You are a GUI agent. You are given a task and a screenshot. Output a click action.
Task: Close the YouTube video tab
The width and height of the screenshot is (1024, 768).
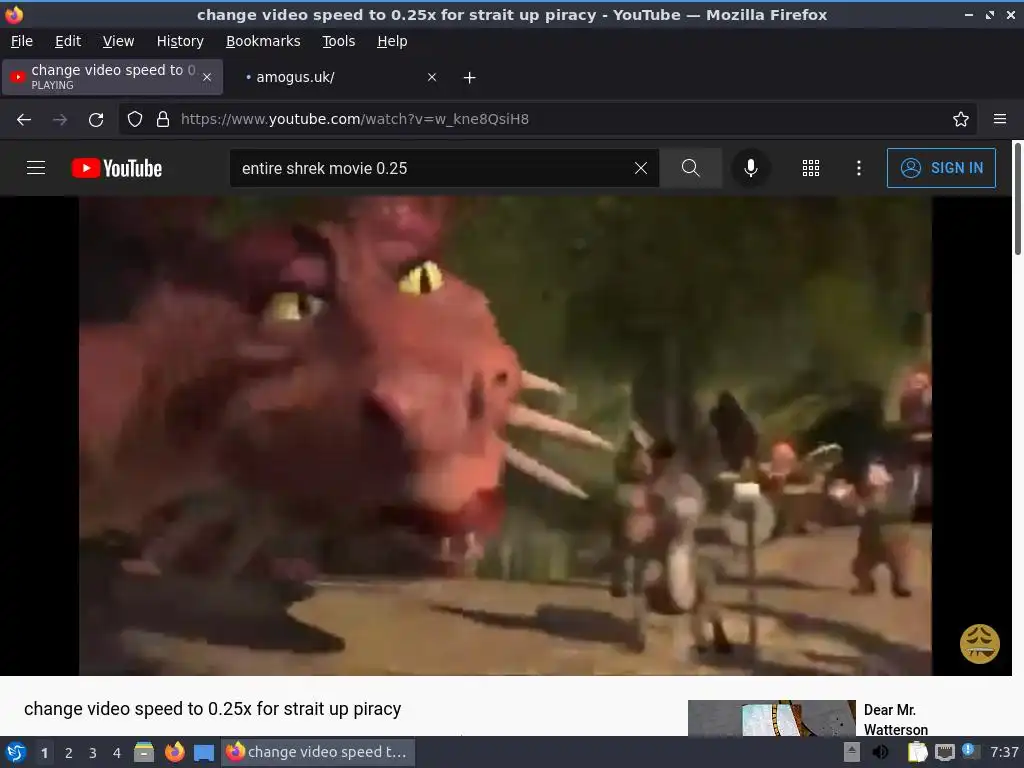(207, 77)
